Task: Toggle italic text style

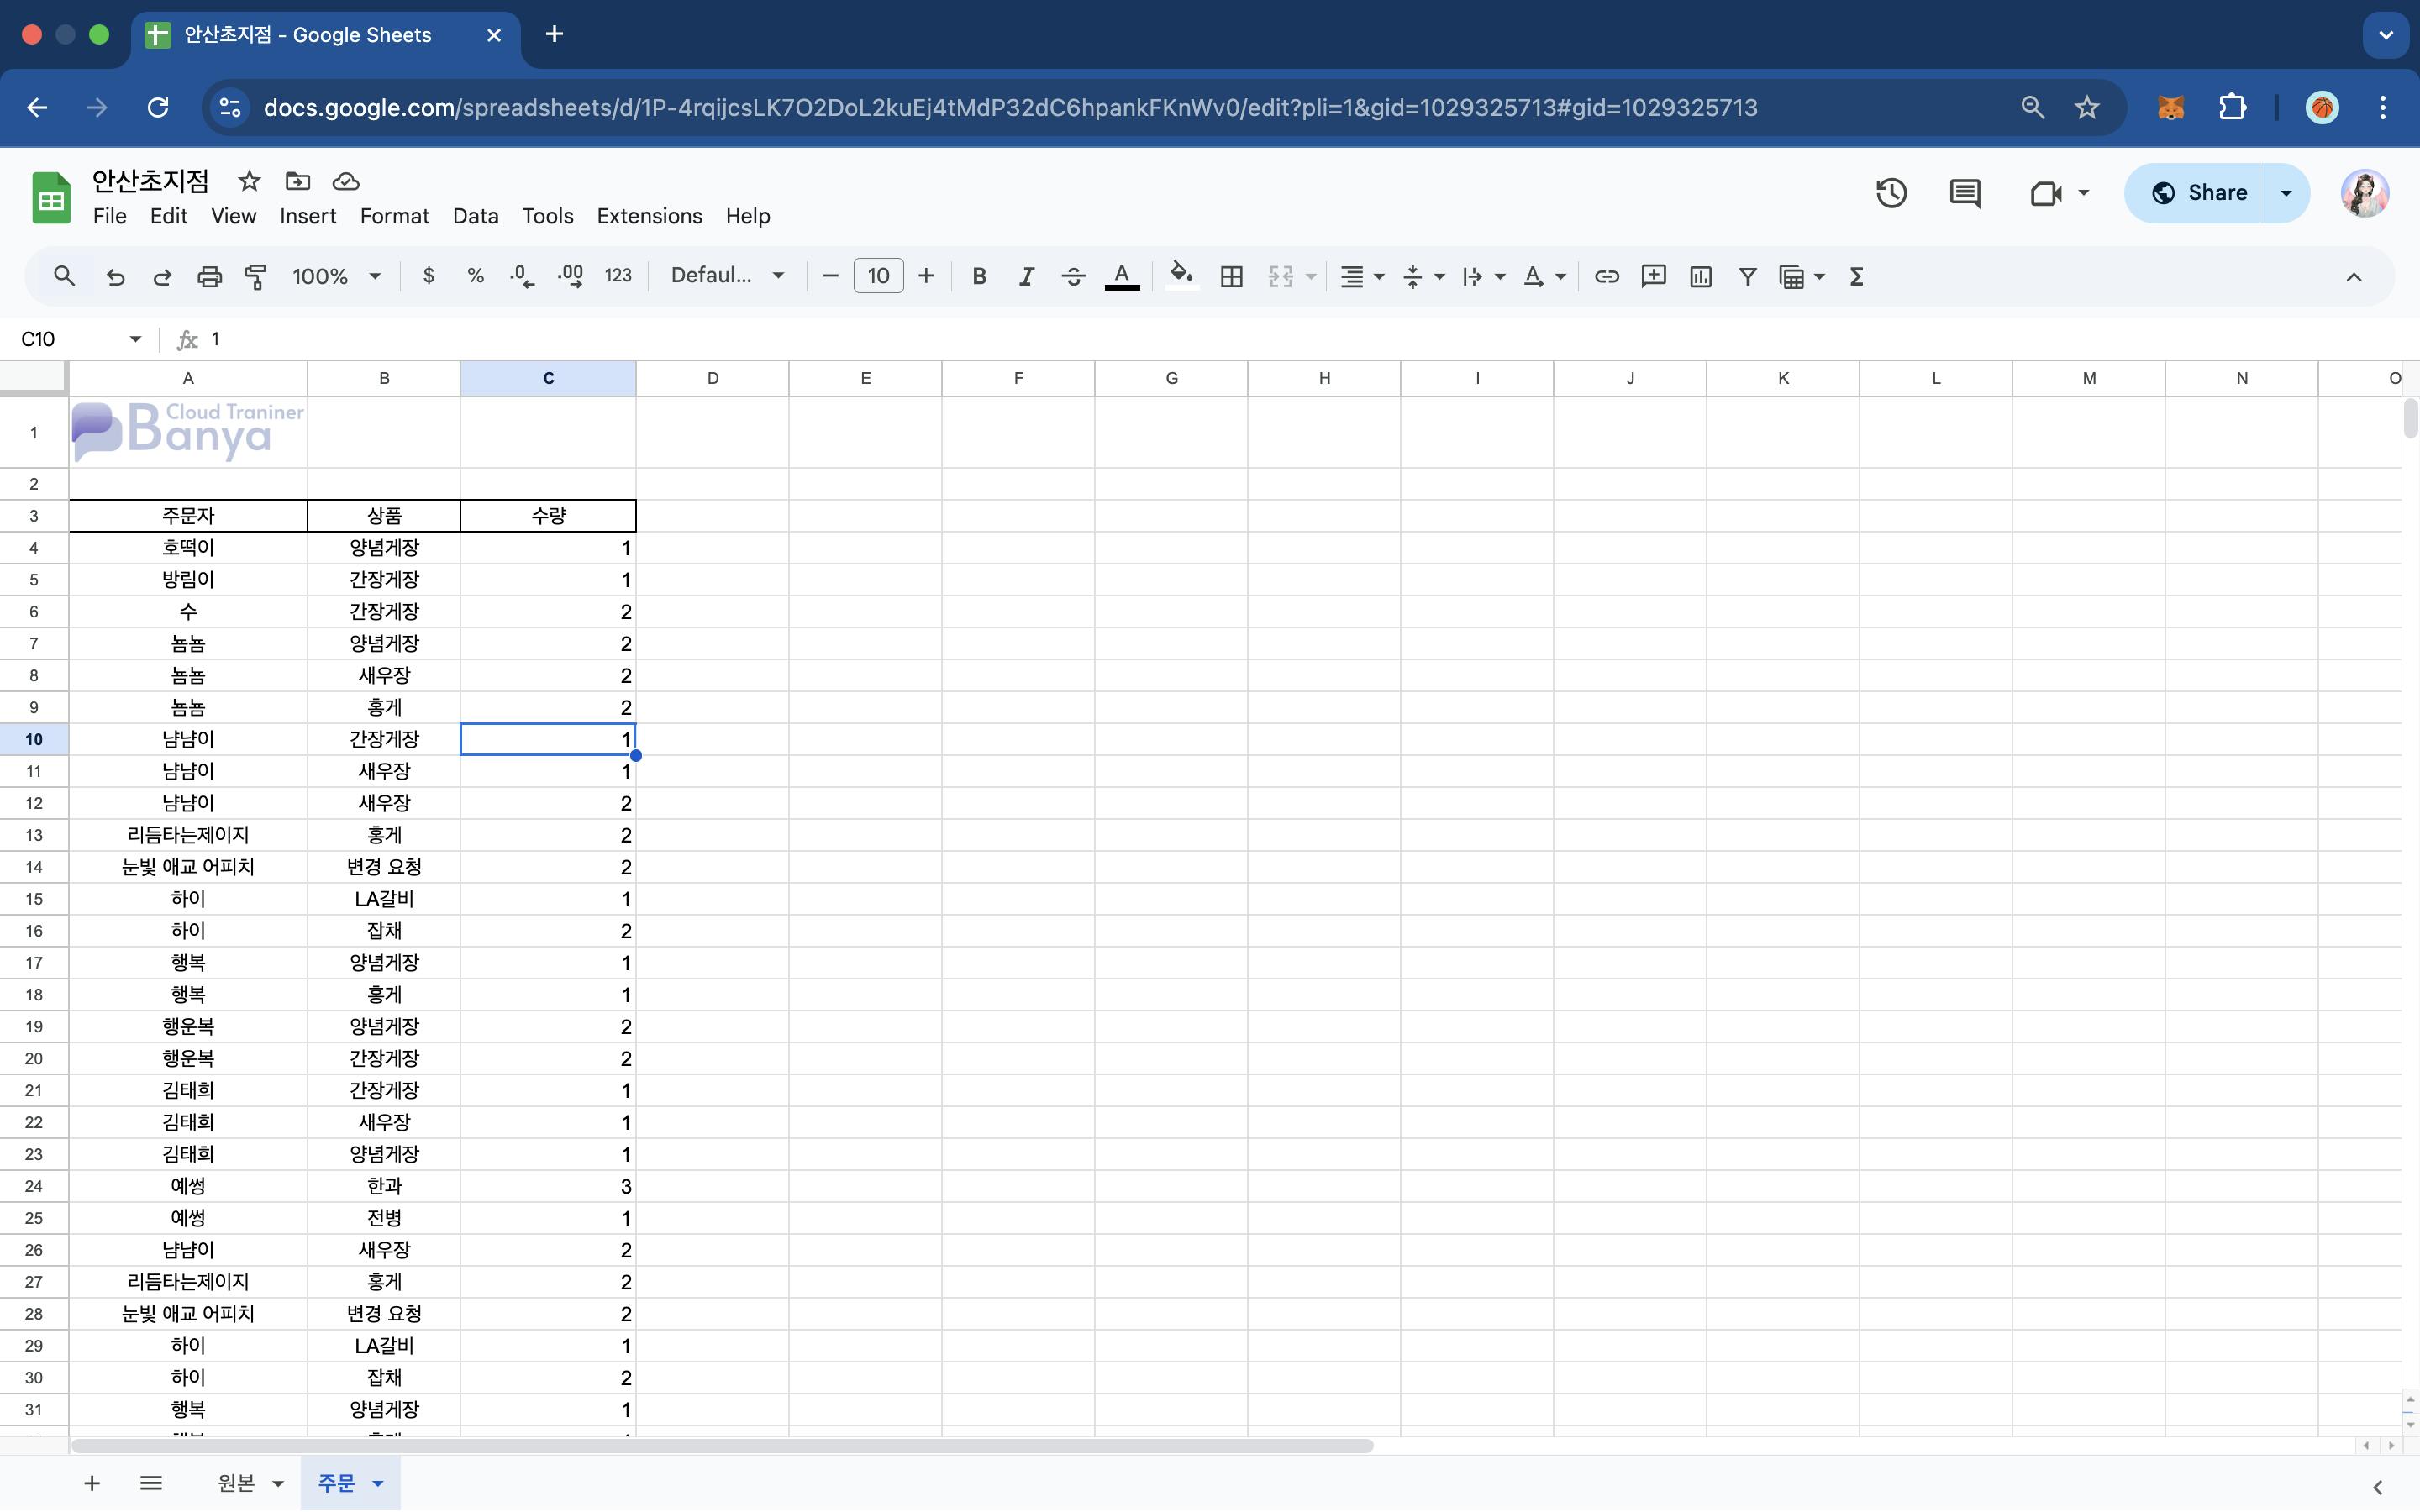Action: pyautogui.click(x=1026, y=277)
